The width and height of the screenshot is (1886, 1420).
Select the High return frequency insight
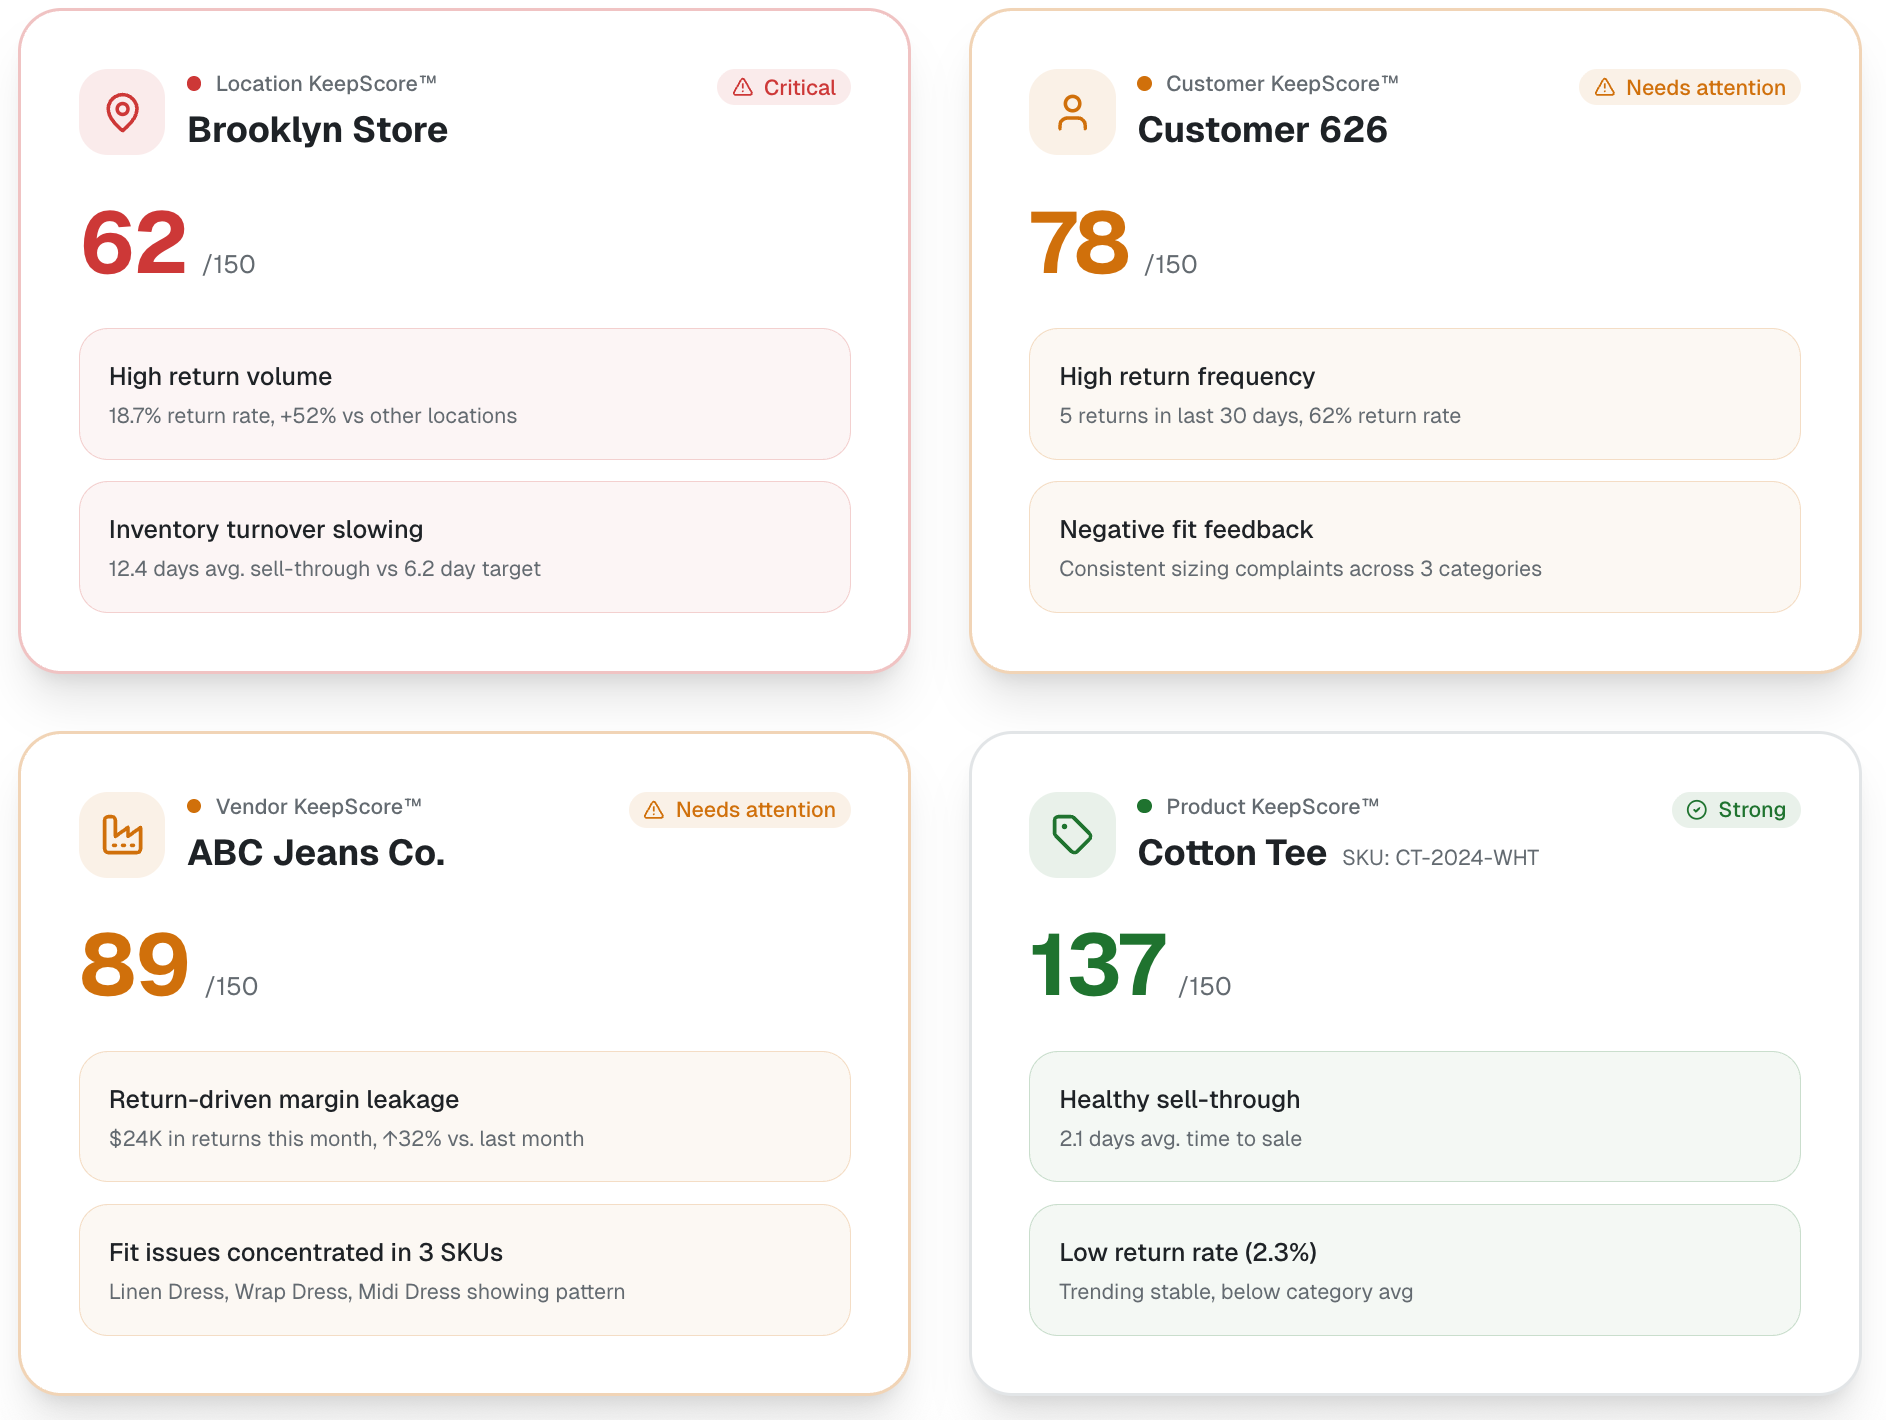click(1414, 394)
